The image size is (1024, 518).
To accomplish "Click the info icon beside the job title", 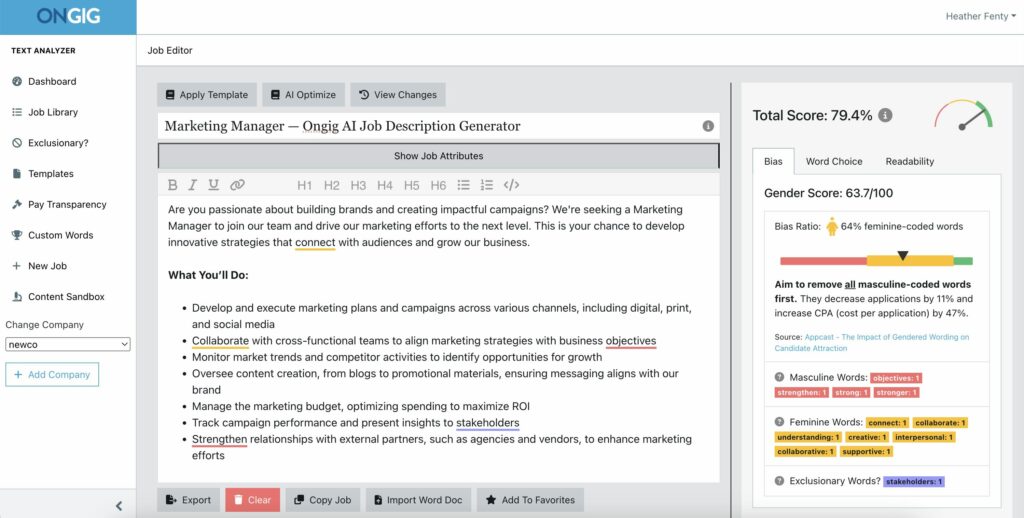I will coord(708,126).
